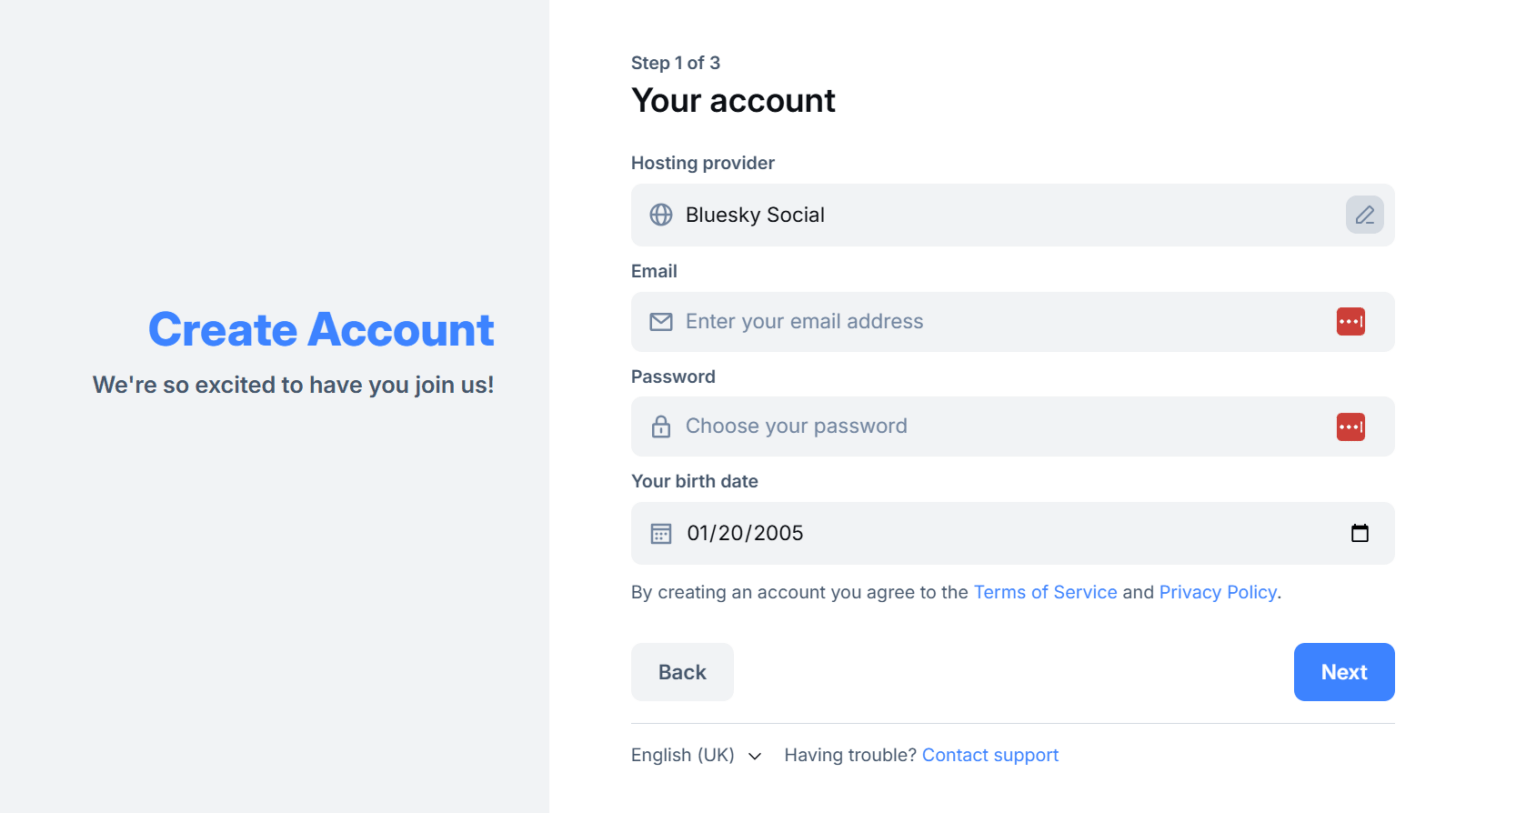The width and height of the screenshot is (1536, 813).
Task: Click the Next button
Action: click(x=1344, y=671)
